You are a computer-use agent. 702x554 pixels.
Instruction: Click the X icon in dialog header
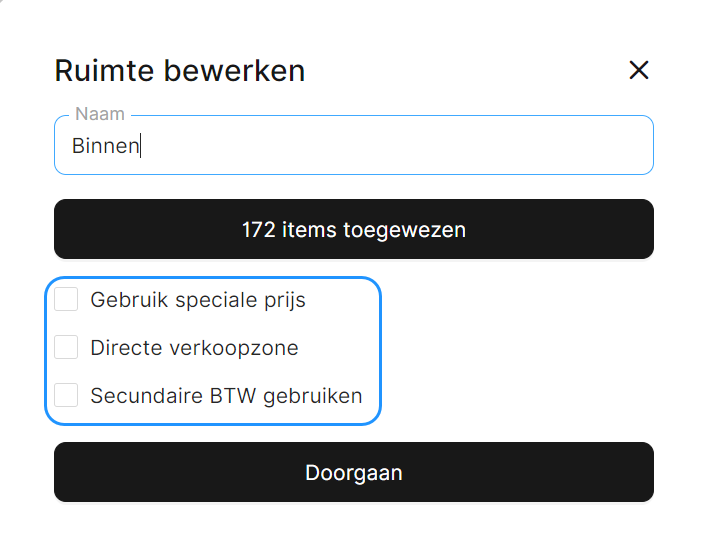click(638, 70)
